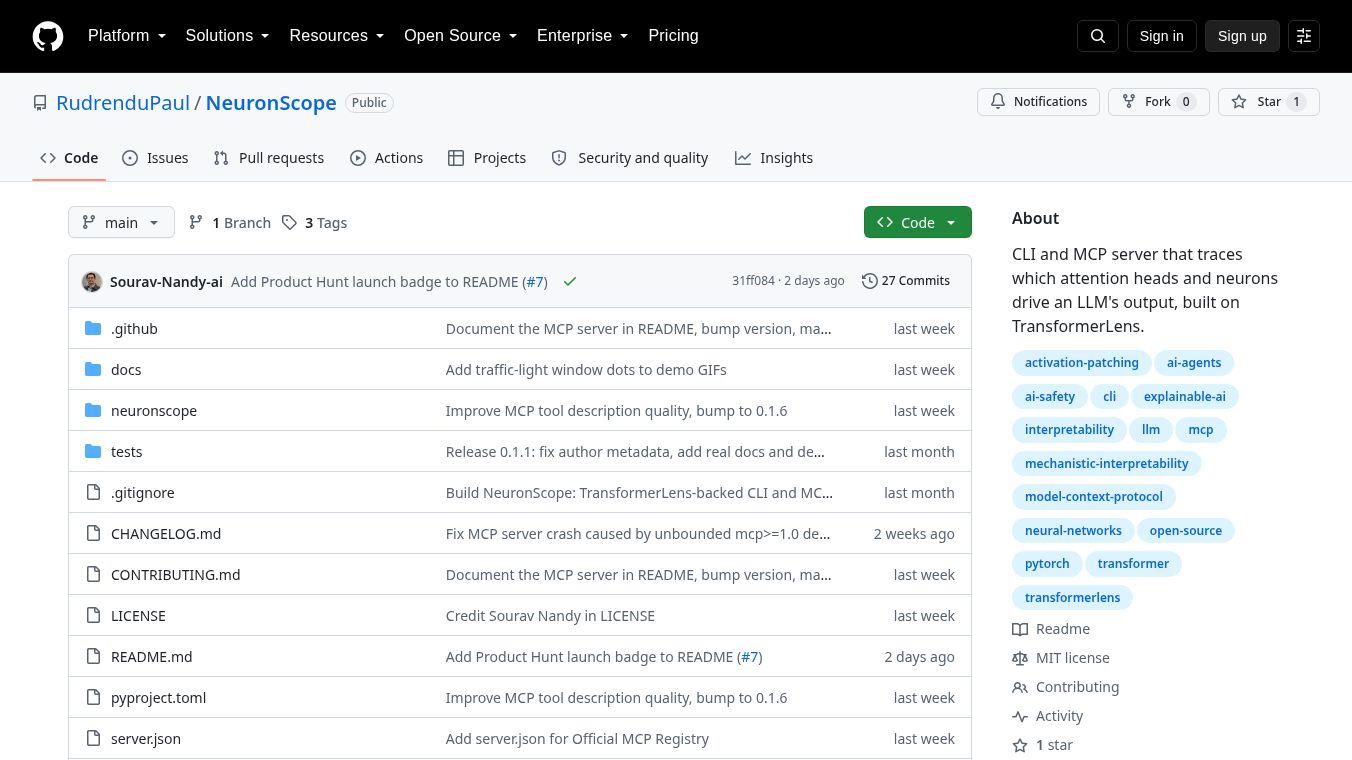1352x760 pixels.
Task: Select the ai-agents topic tag
Action: click(x=1194, y=362)
